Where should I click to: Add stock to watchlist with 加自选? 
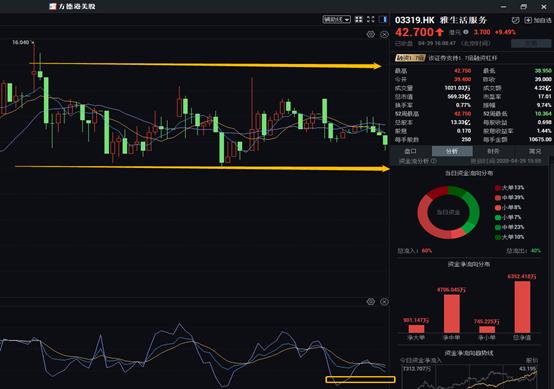(x=538, y=20)
